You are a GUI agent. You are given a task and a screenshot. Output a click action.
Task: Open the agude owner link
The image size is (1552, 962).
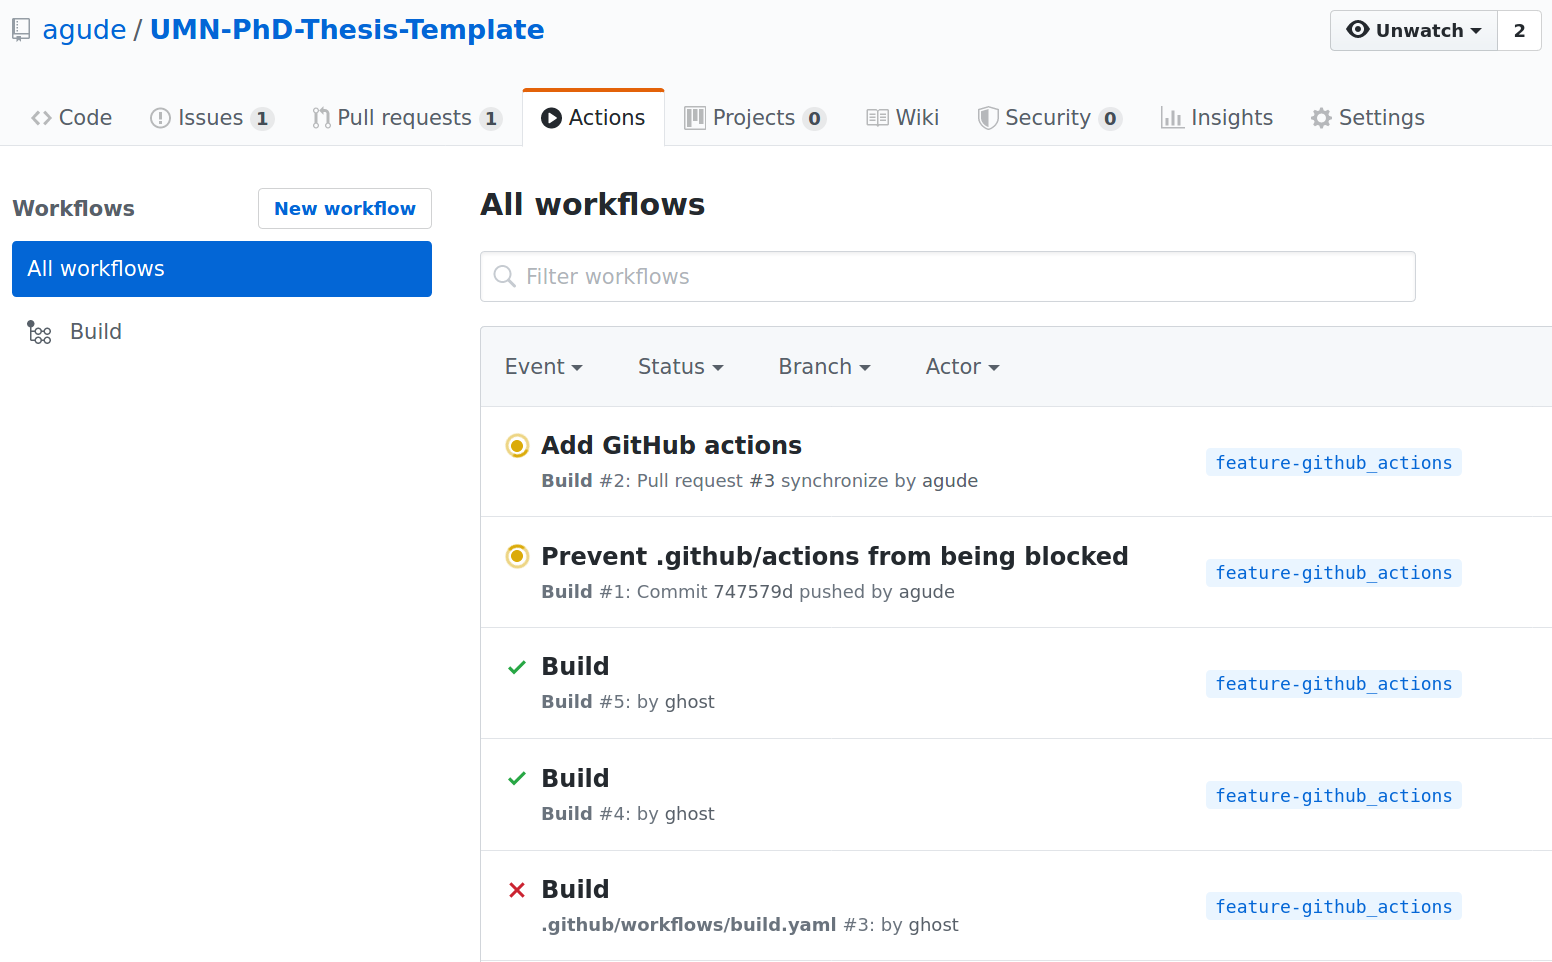84,30
